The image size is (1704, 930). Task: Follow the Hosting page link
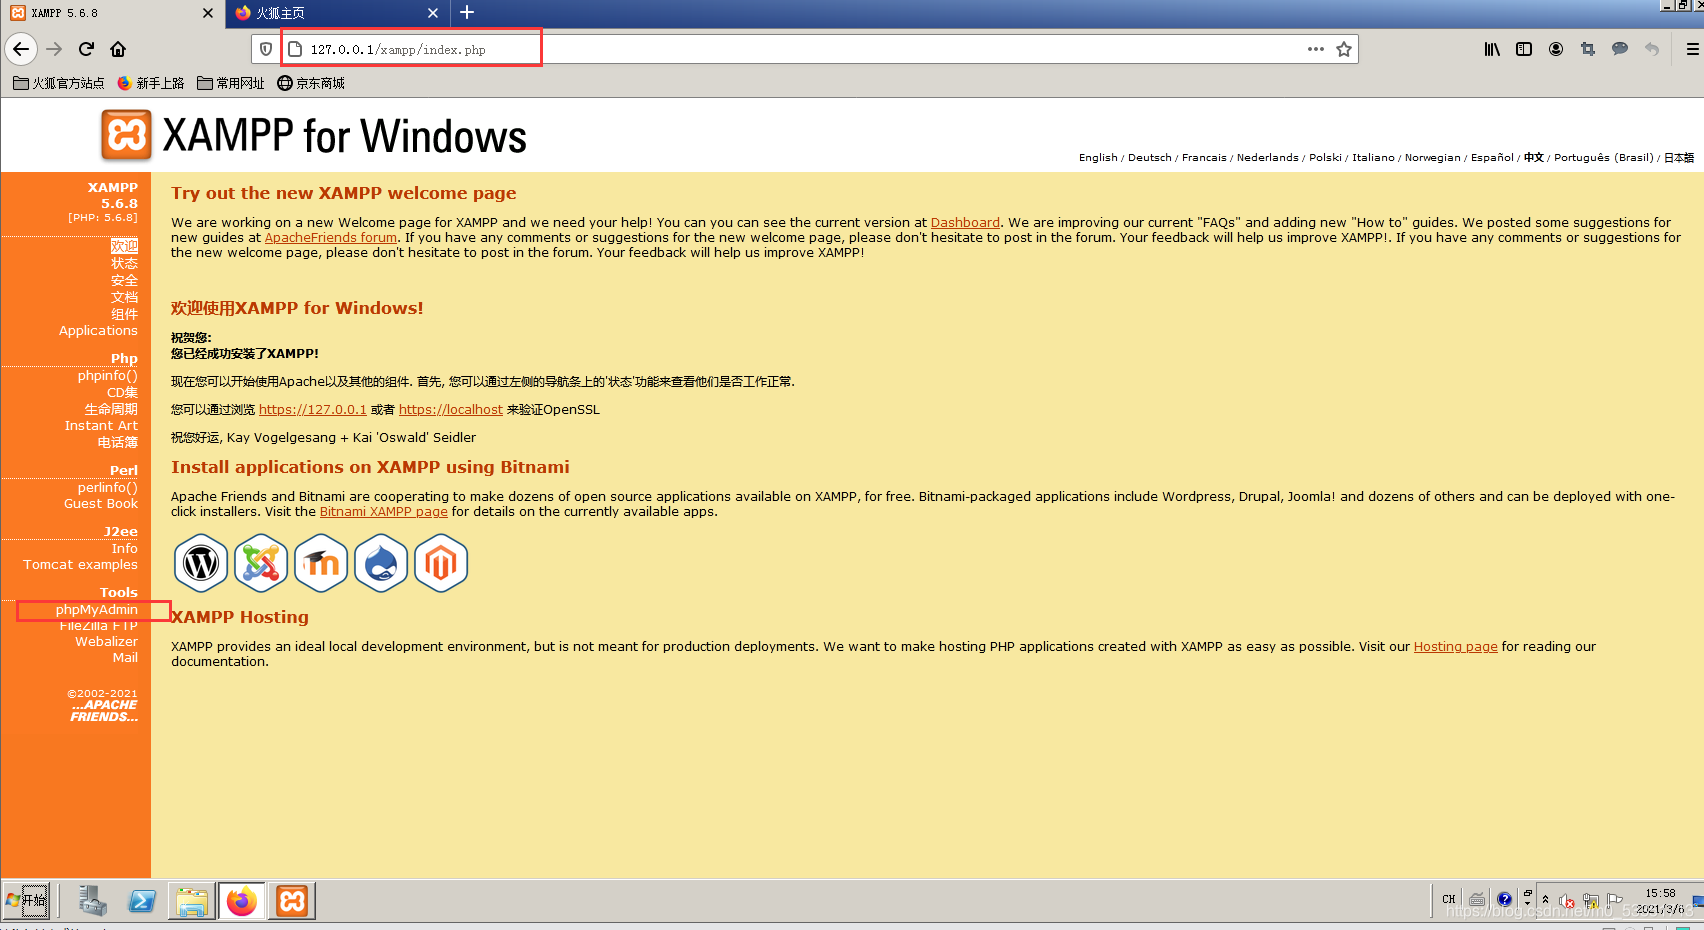click(x=1455, y=647)
